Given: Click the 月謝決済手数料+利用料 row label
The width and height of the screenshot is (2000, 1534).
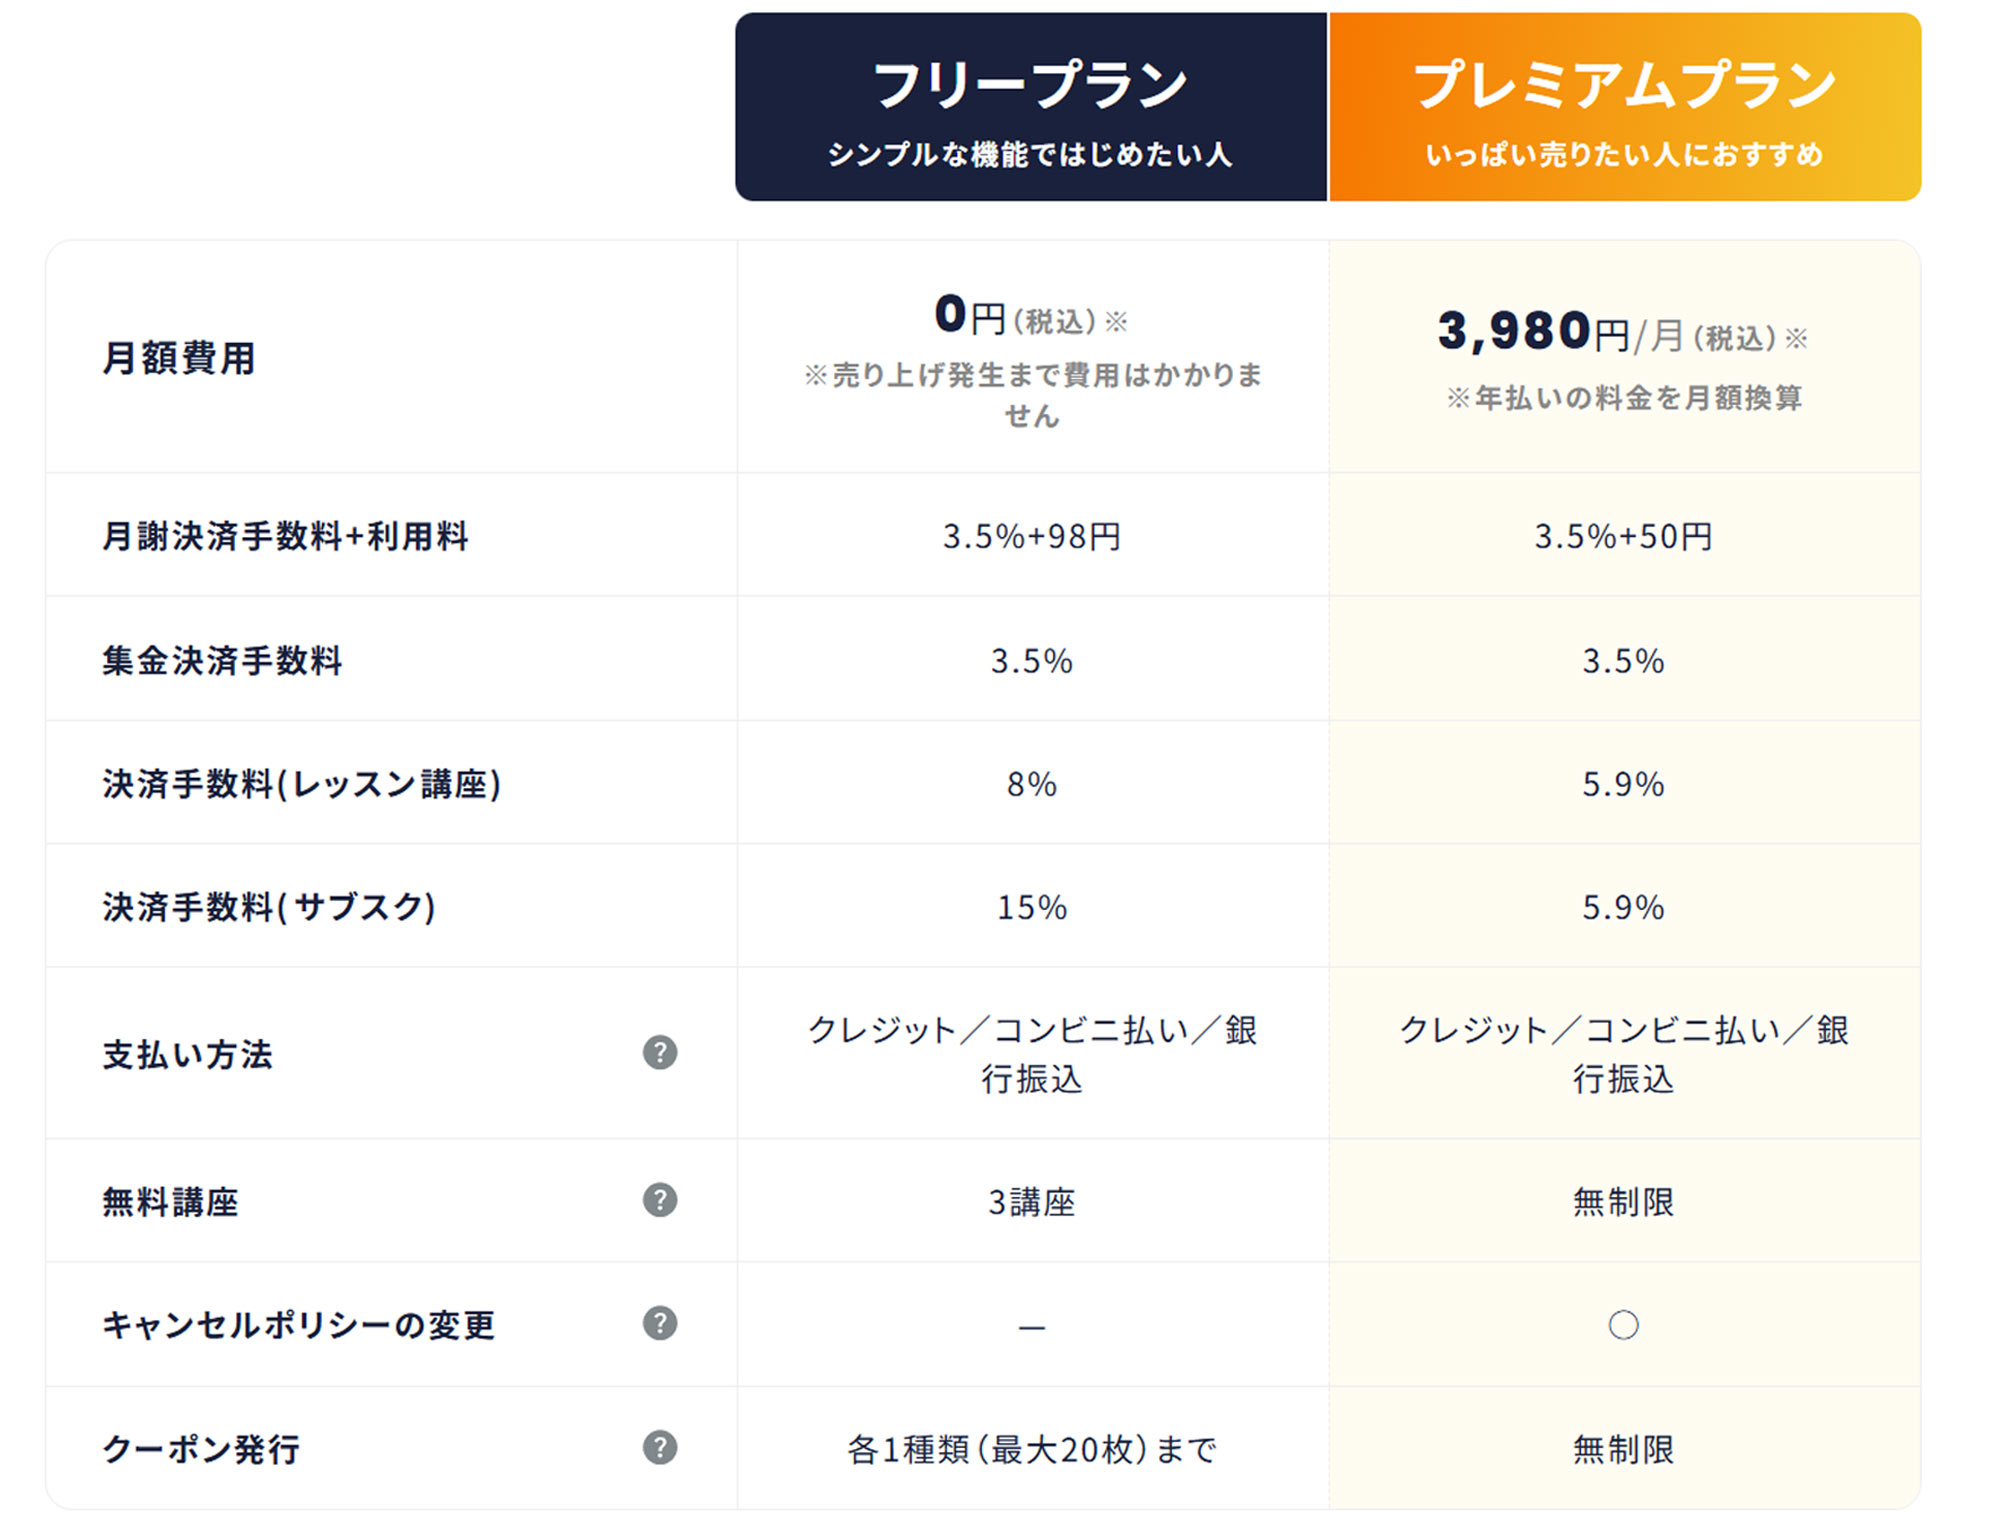Looking at the screenshot, I should pyautogui.click(x=286, y=536).
